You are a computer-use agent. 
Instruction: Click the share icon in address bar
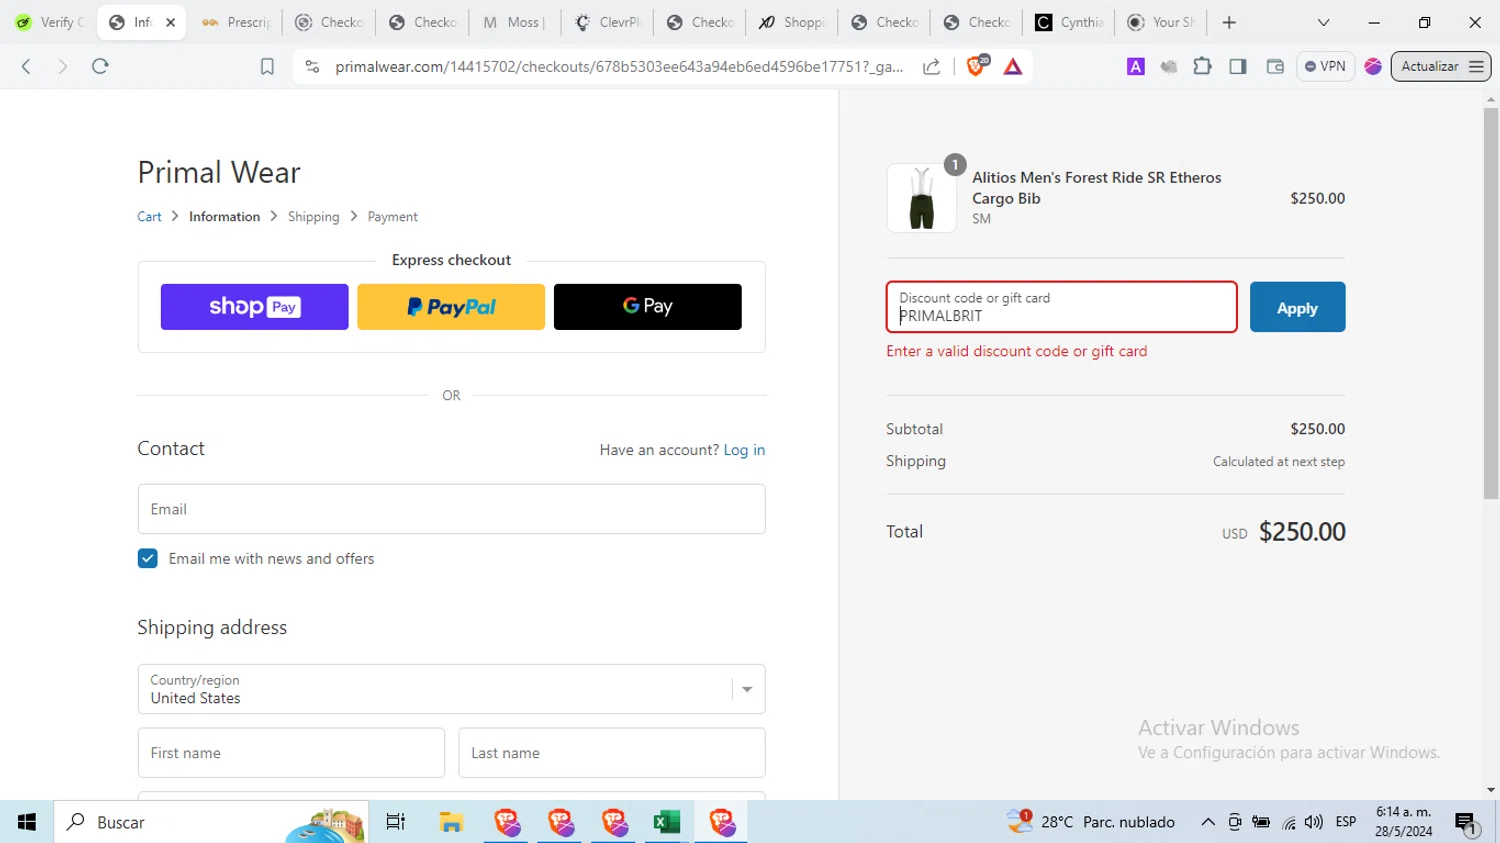pyautogui.click(x=932, y=66)
